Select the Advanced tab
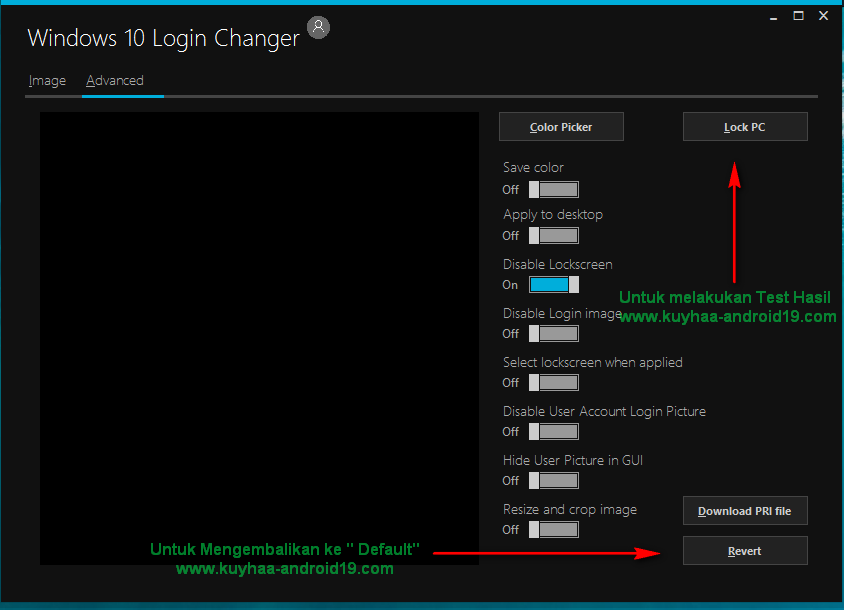 point(115,81)
